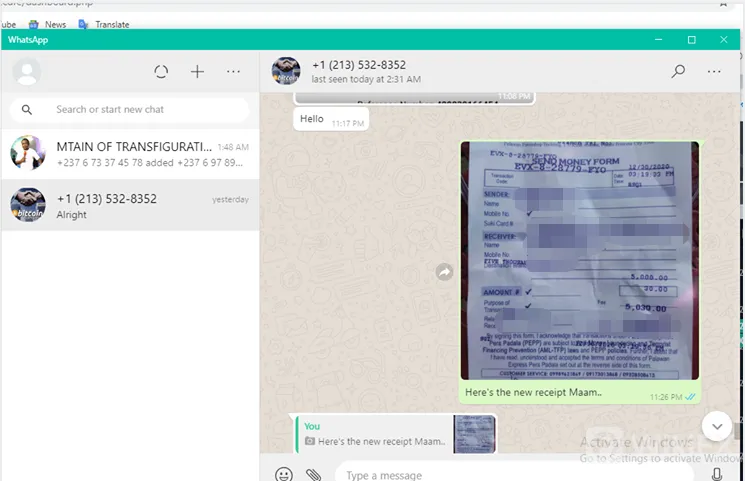Viewport: 745px width, 481px height.
Task: Focus the Search or start new chat field
Action: [x=129, y=110]
